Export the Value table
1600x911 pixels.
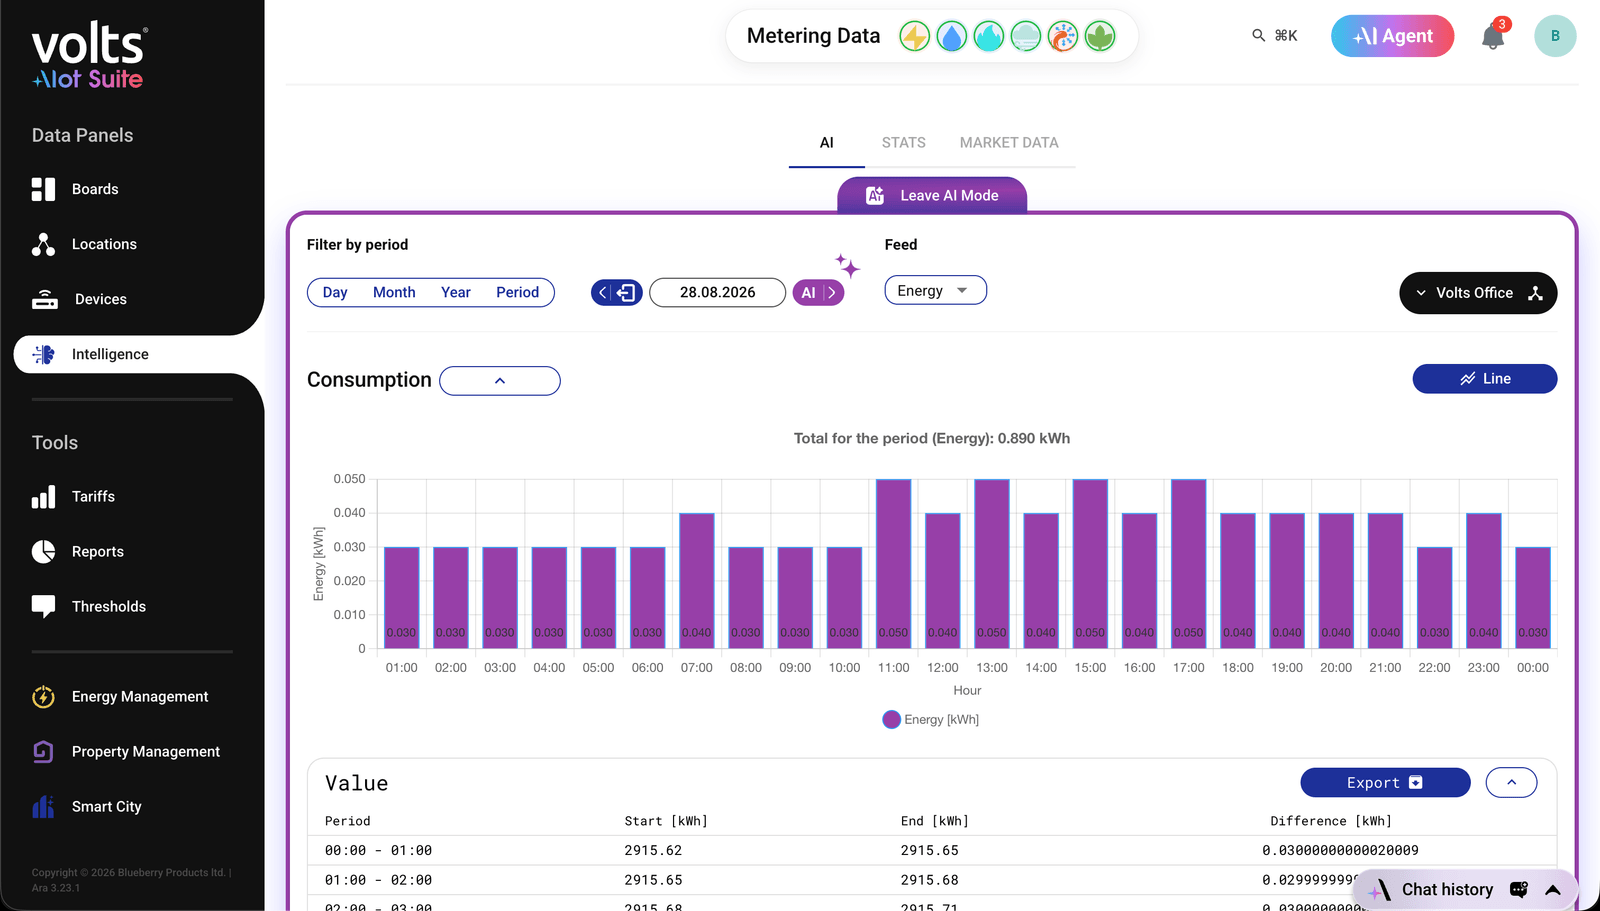pos(1385,782)
